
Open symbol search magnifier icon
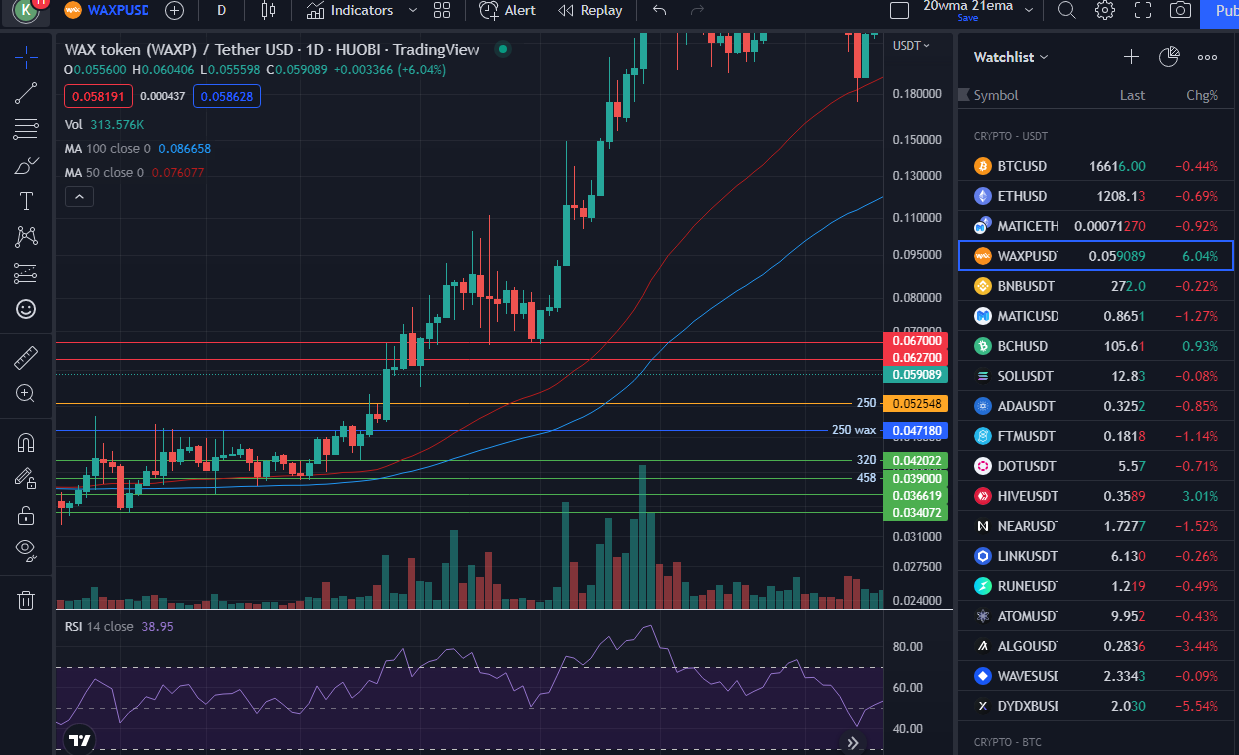1067,10
